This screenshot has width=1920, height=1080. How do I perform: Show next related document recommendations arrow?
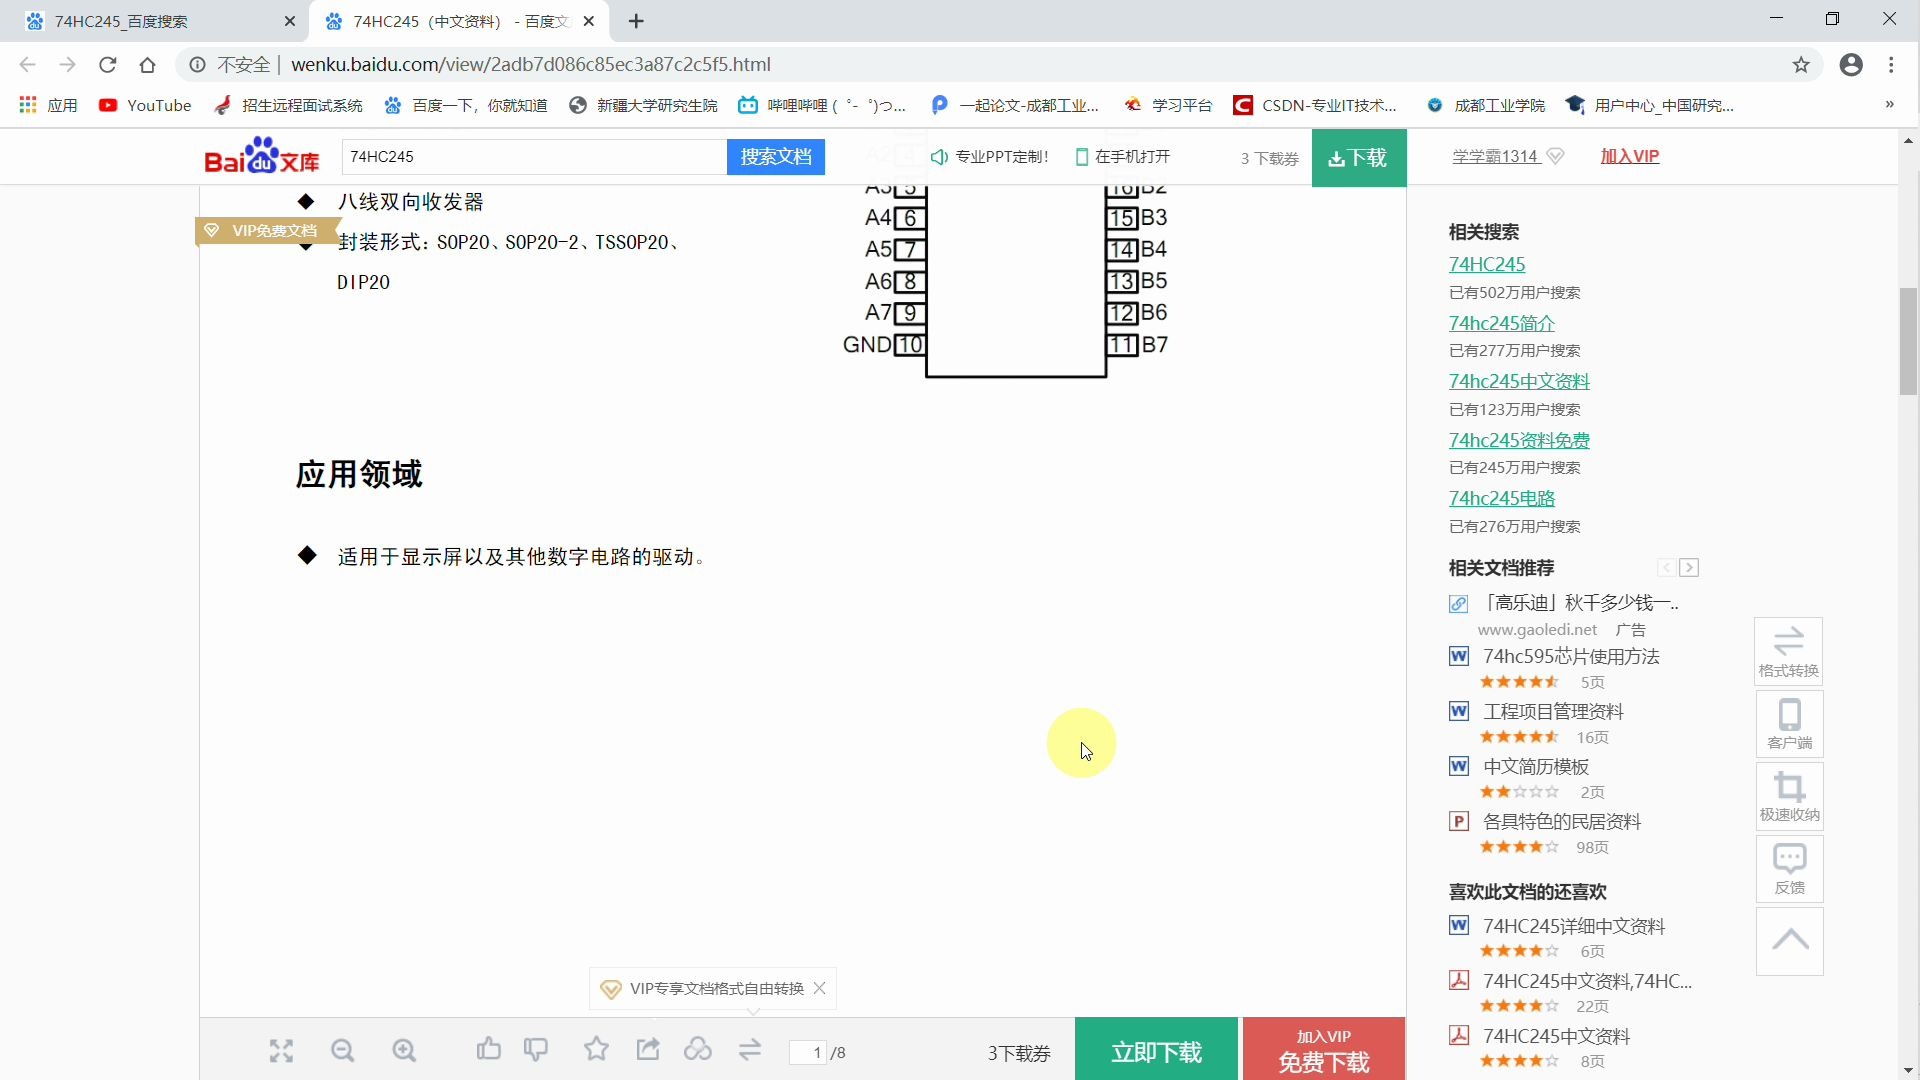tap(1689, 568)
